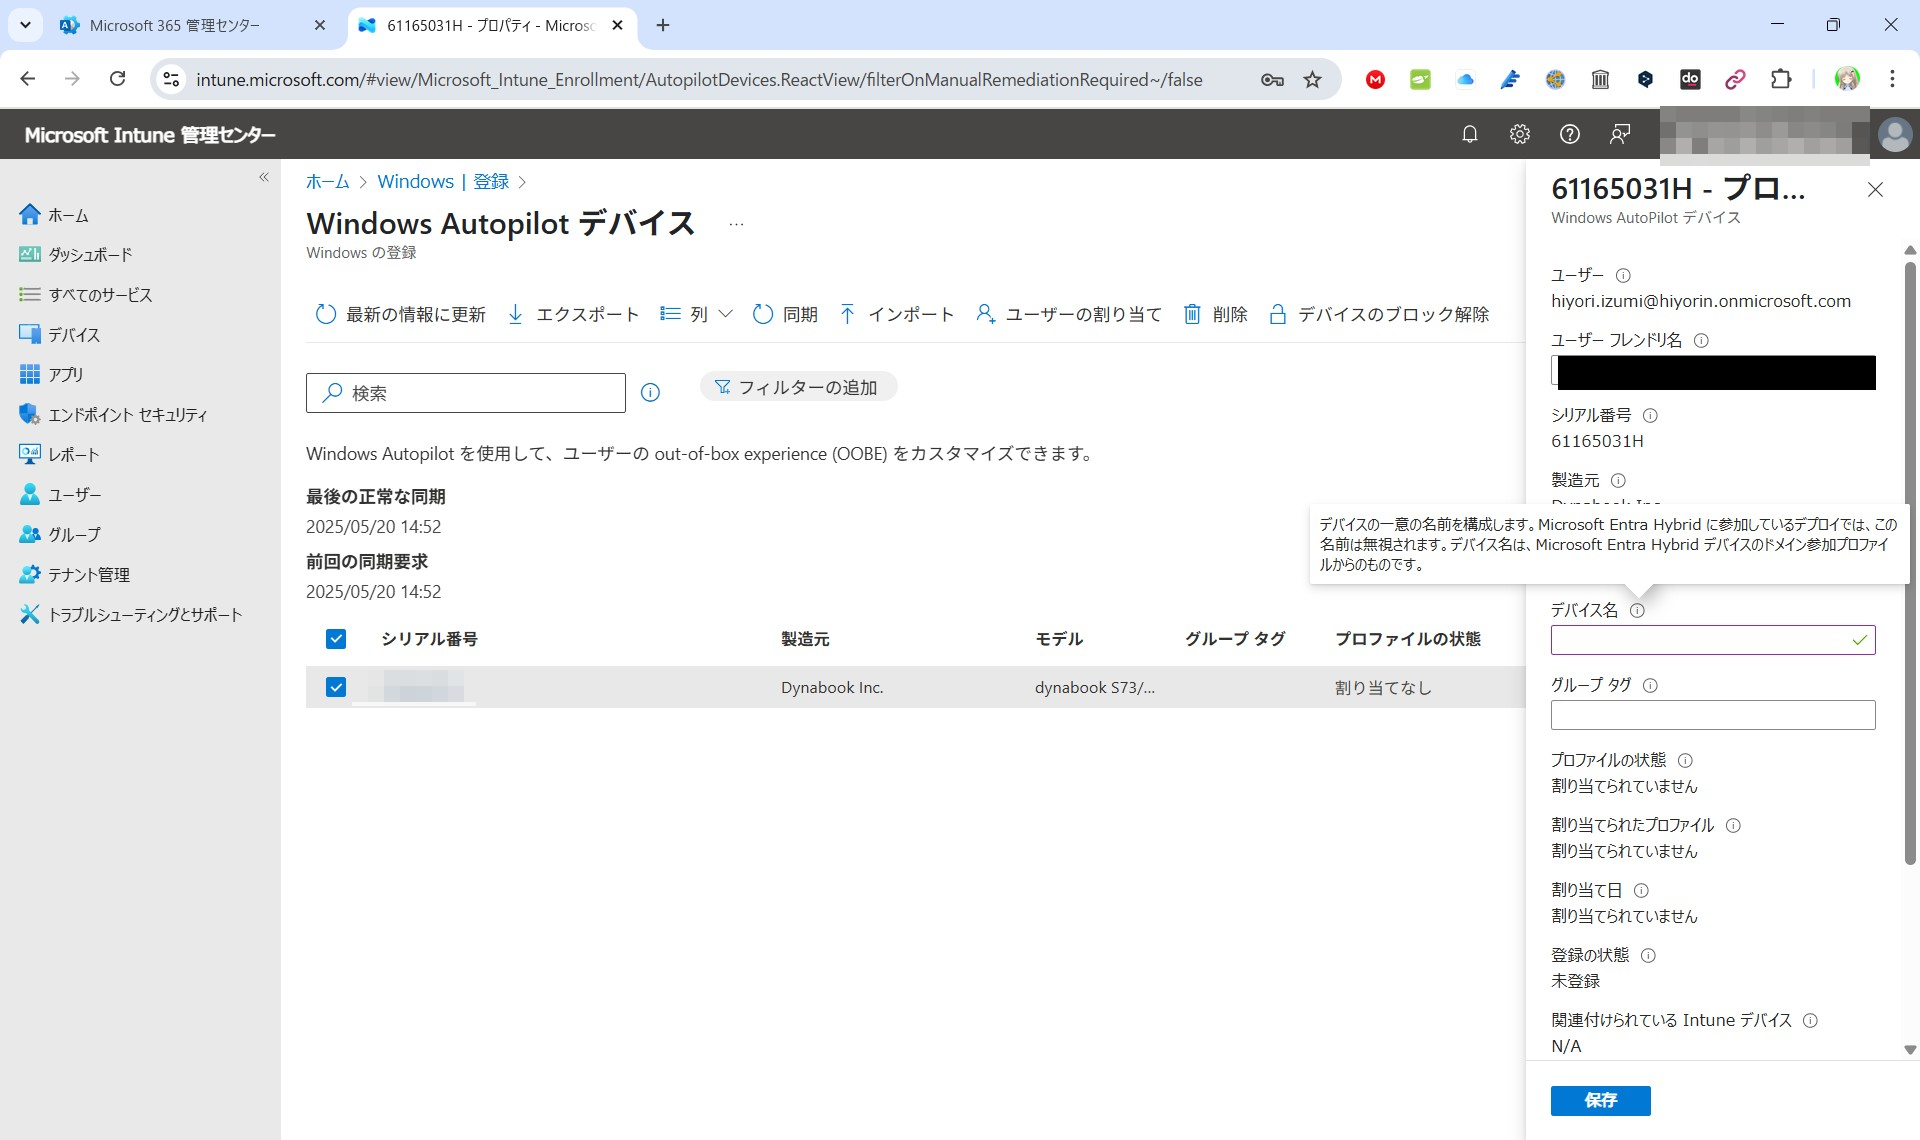
Task: Click info icon next to グループ タグ panel label
Action: 1650,685
